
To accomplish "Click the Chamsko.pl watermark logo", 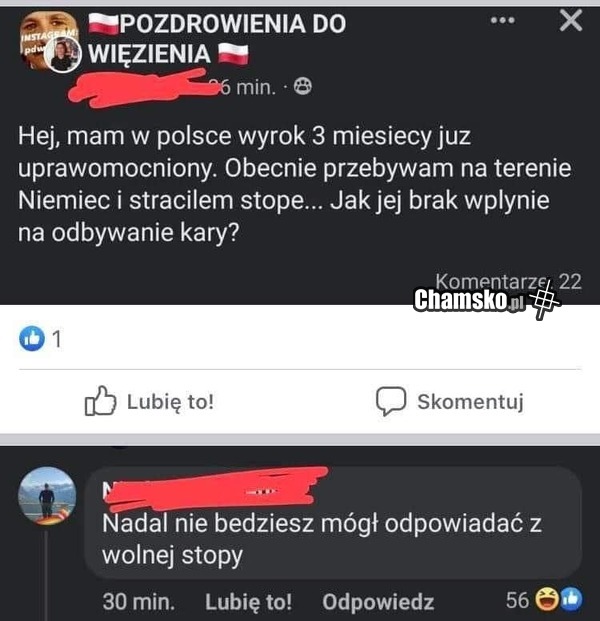I will coord(486,301).
